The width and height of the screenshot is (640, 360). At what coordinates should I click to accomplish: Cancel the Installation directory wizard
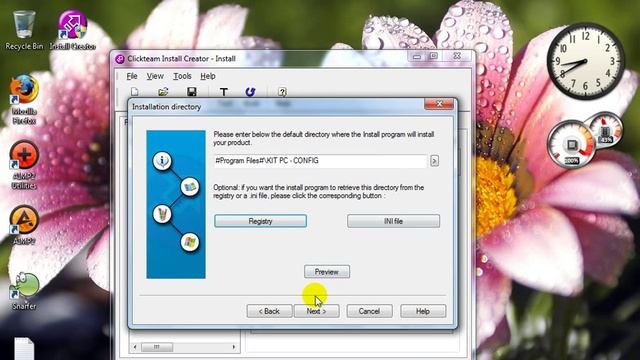369,311
